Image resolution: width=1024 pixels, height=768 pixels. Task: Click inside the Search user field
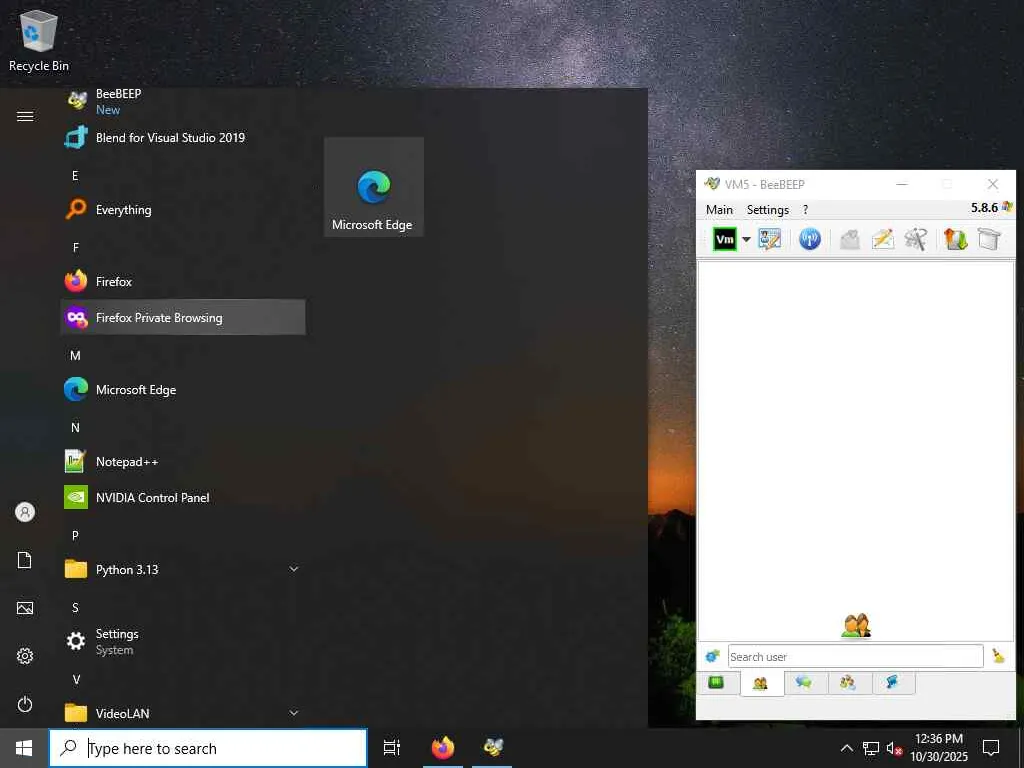pyautogui.click(x=856, y=656)
